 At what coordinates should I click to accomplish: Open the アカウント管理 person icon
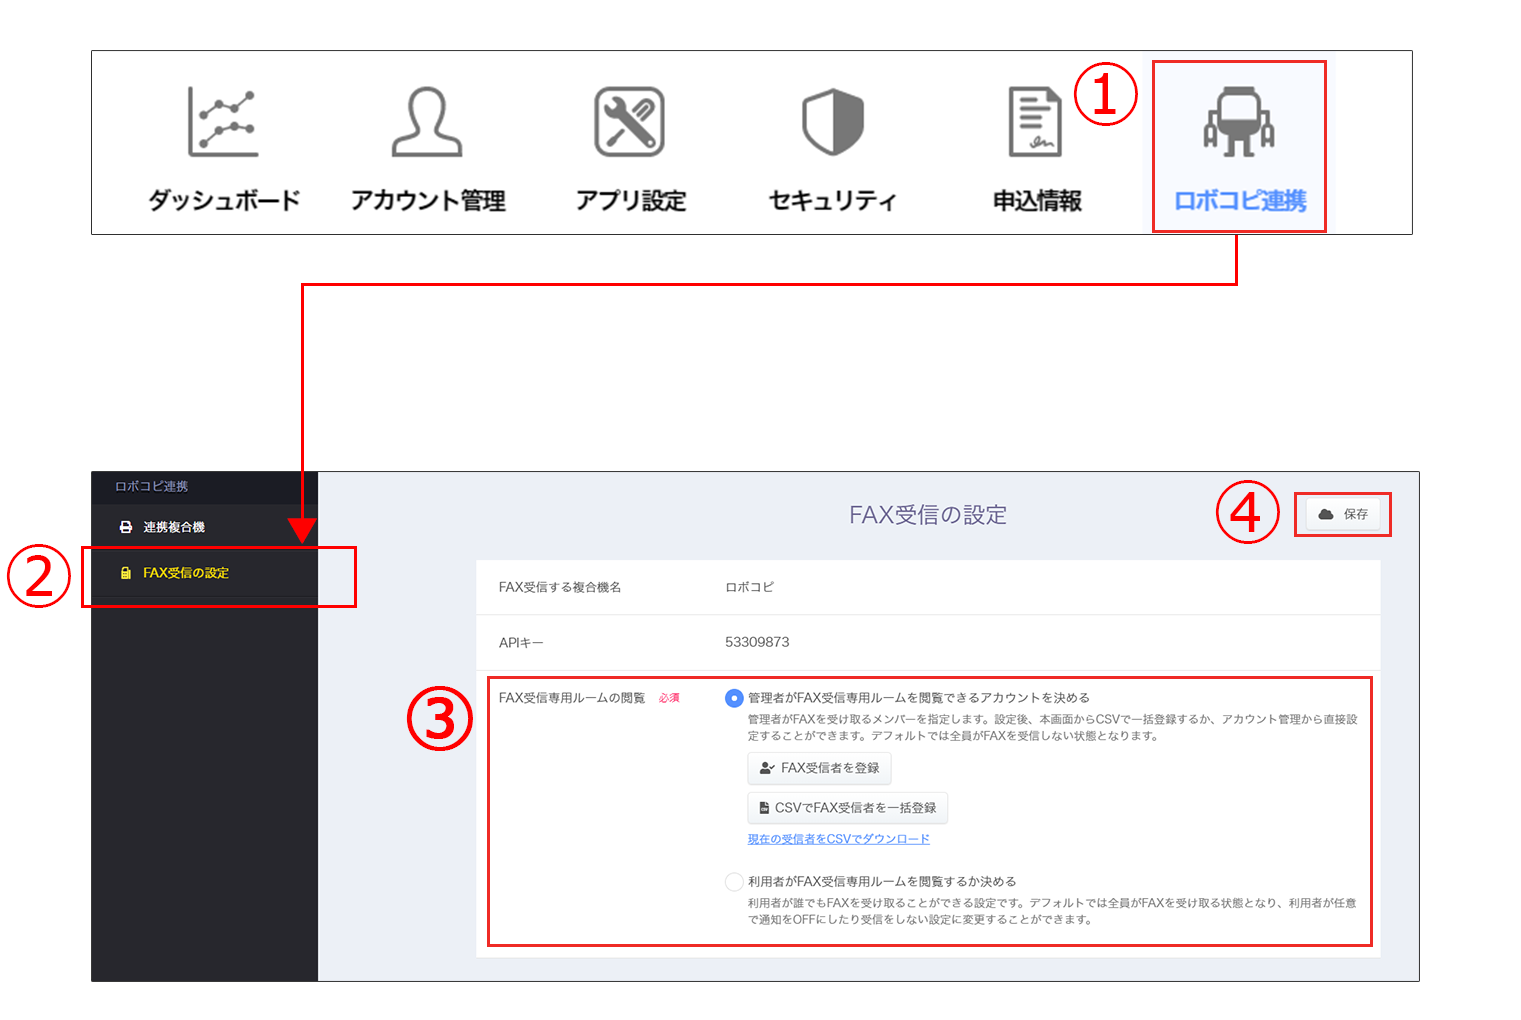(427, 122)
